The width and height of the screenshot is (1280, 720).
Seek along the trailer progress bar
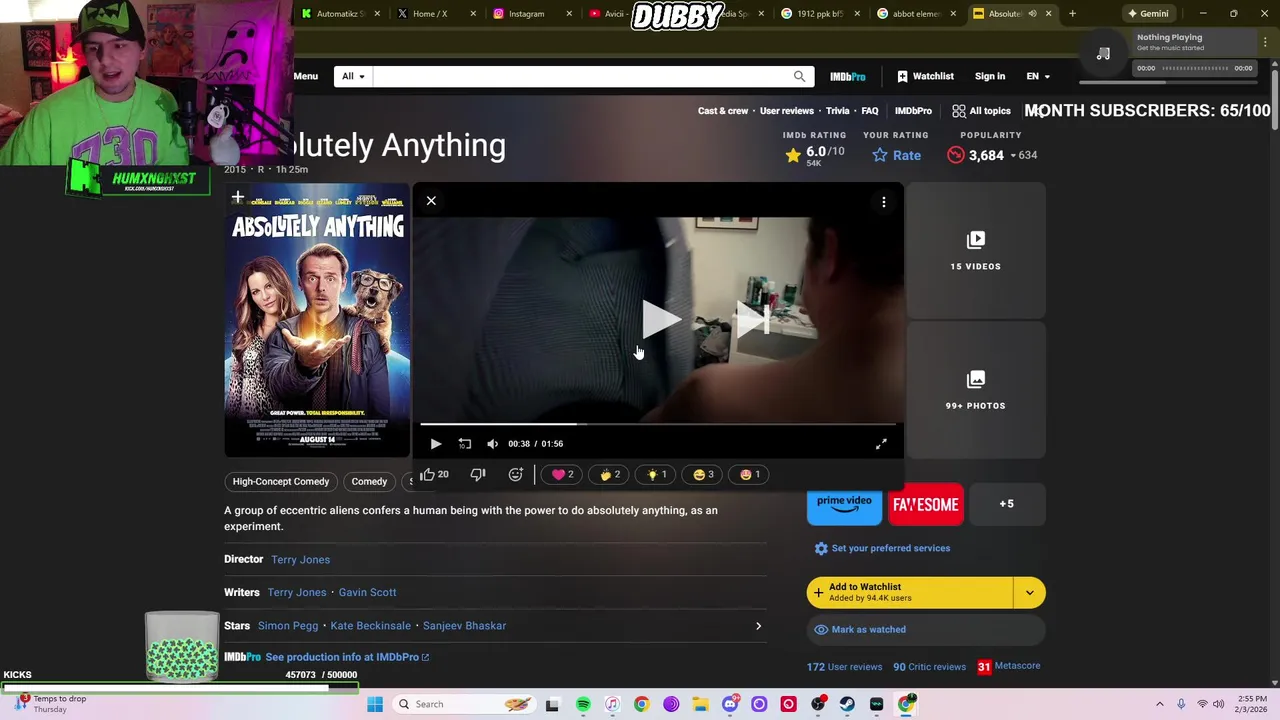(660, 425)
